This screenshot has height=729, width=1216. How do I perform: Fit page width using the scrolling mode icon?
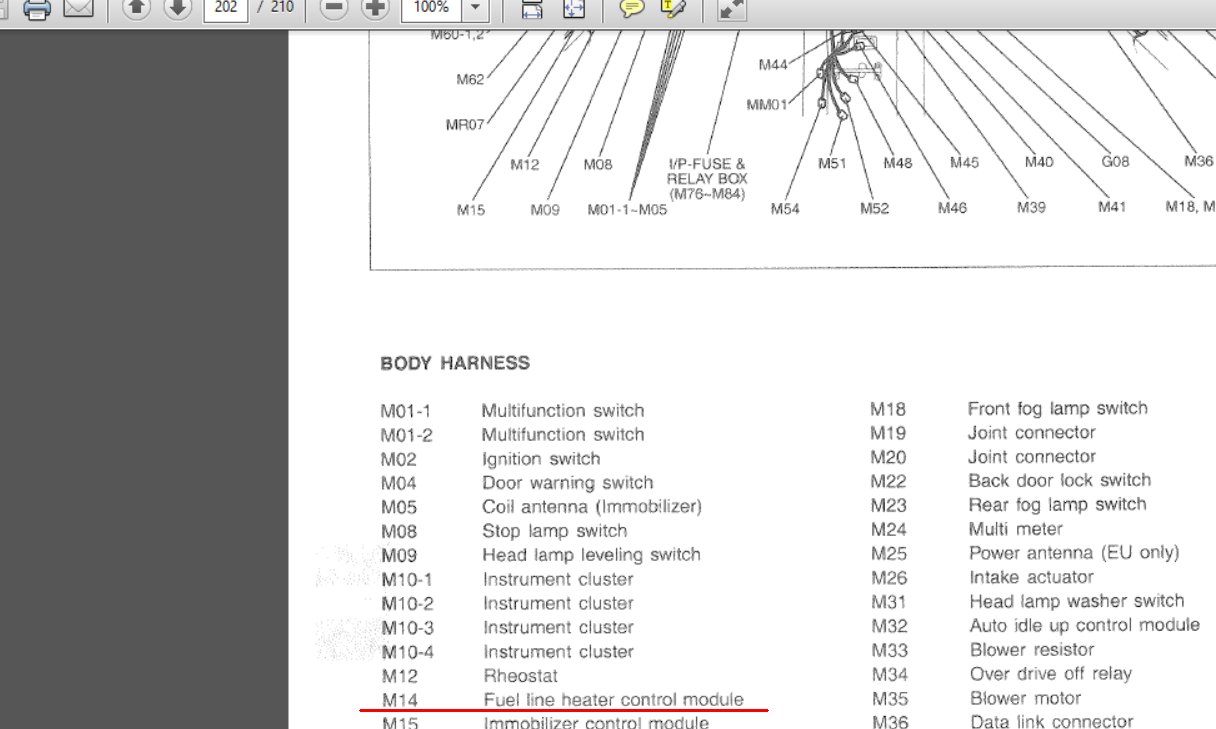tap(532, 9)
